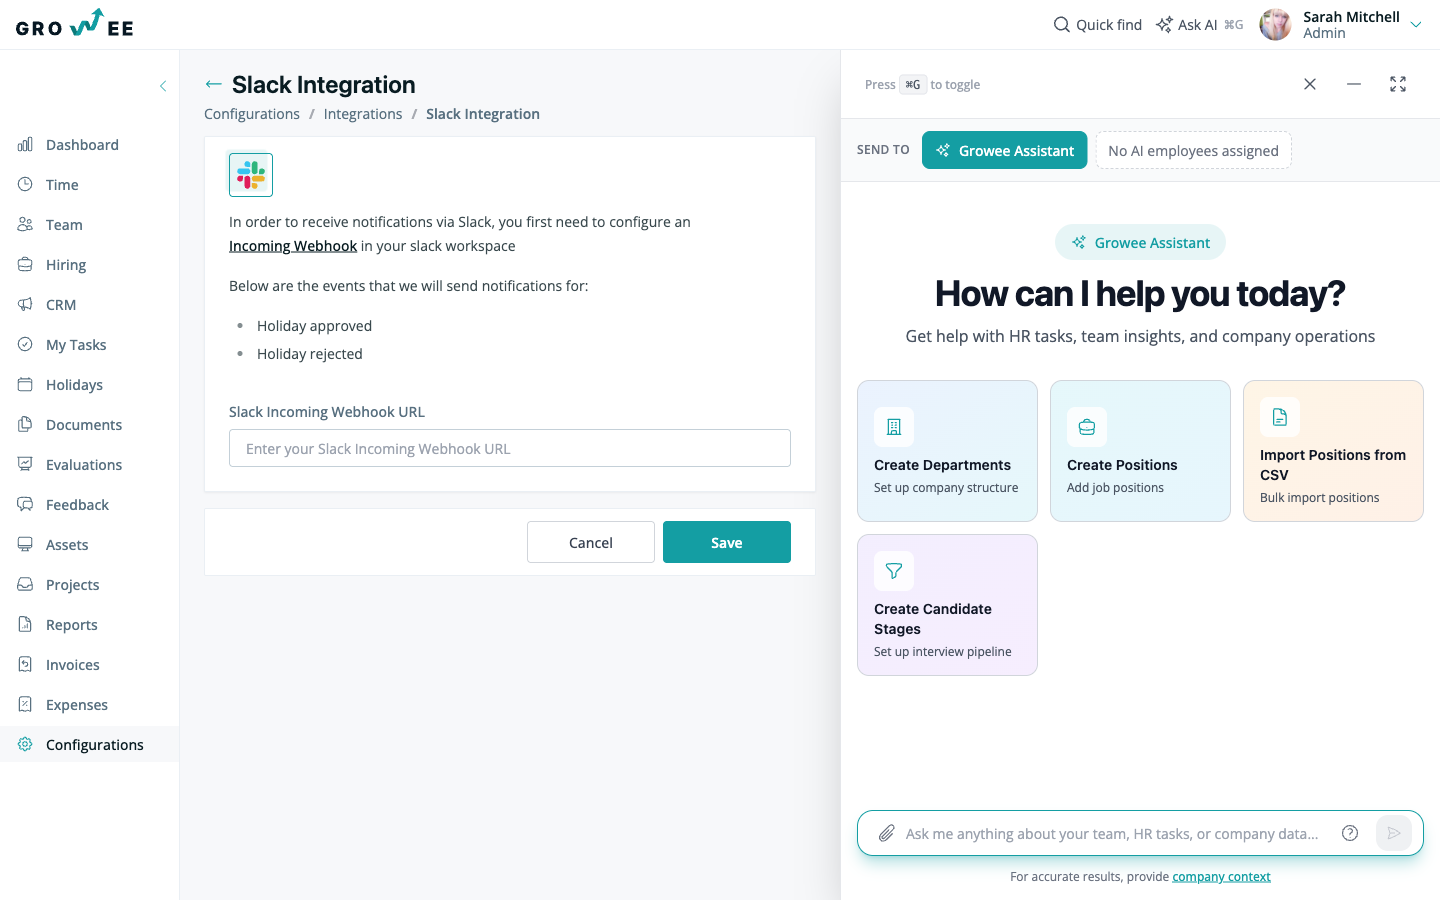The image size is (1440, 900).
Task: Choose Create Candidate Stages card
Action: pyautogui.click(x=947, y=605)
